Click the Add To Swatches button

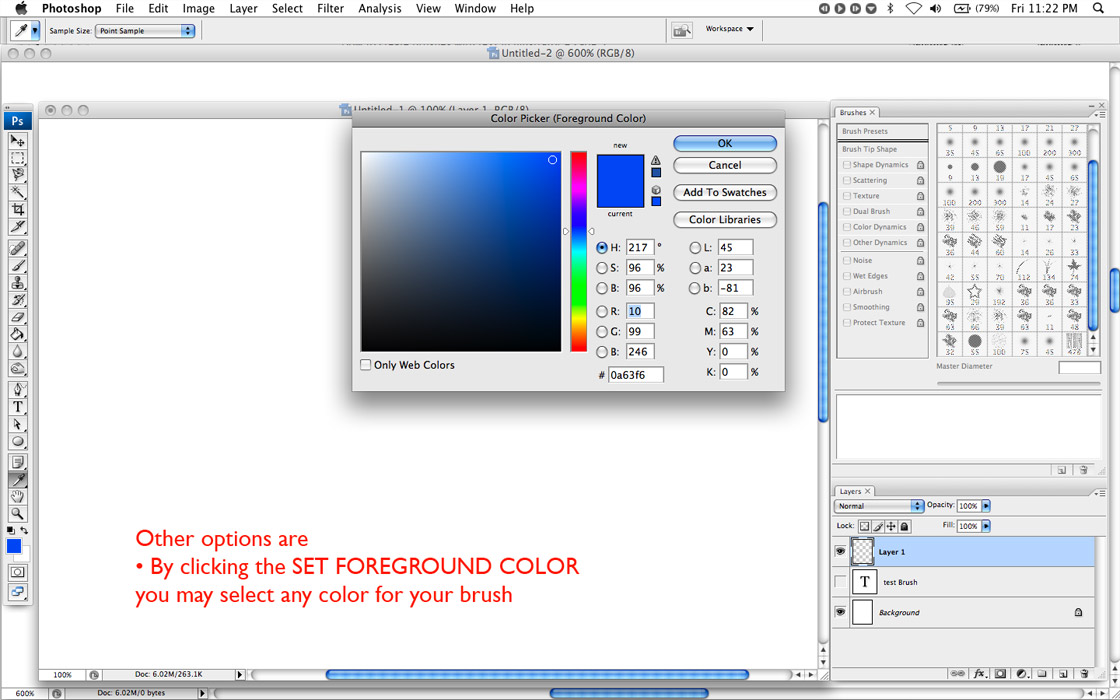pyautogui.click(x=725, y=192)
